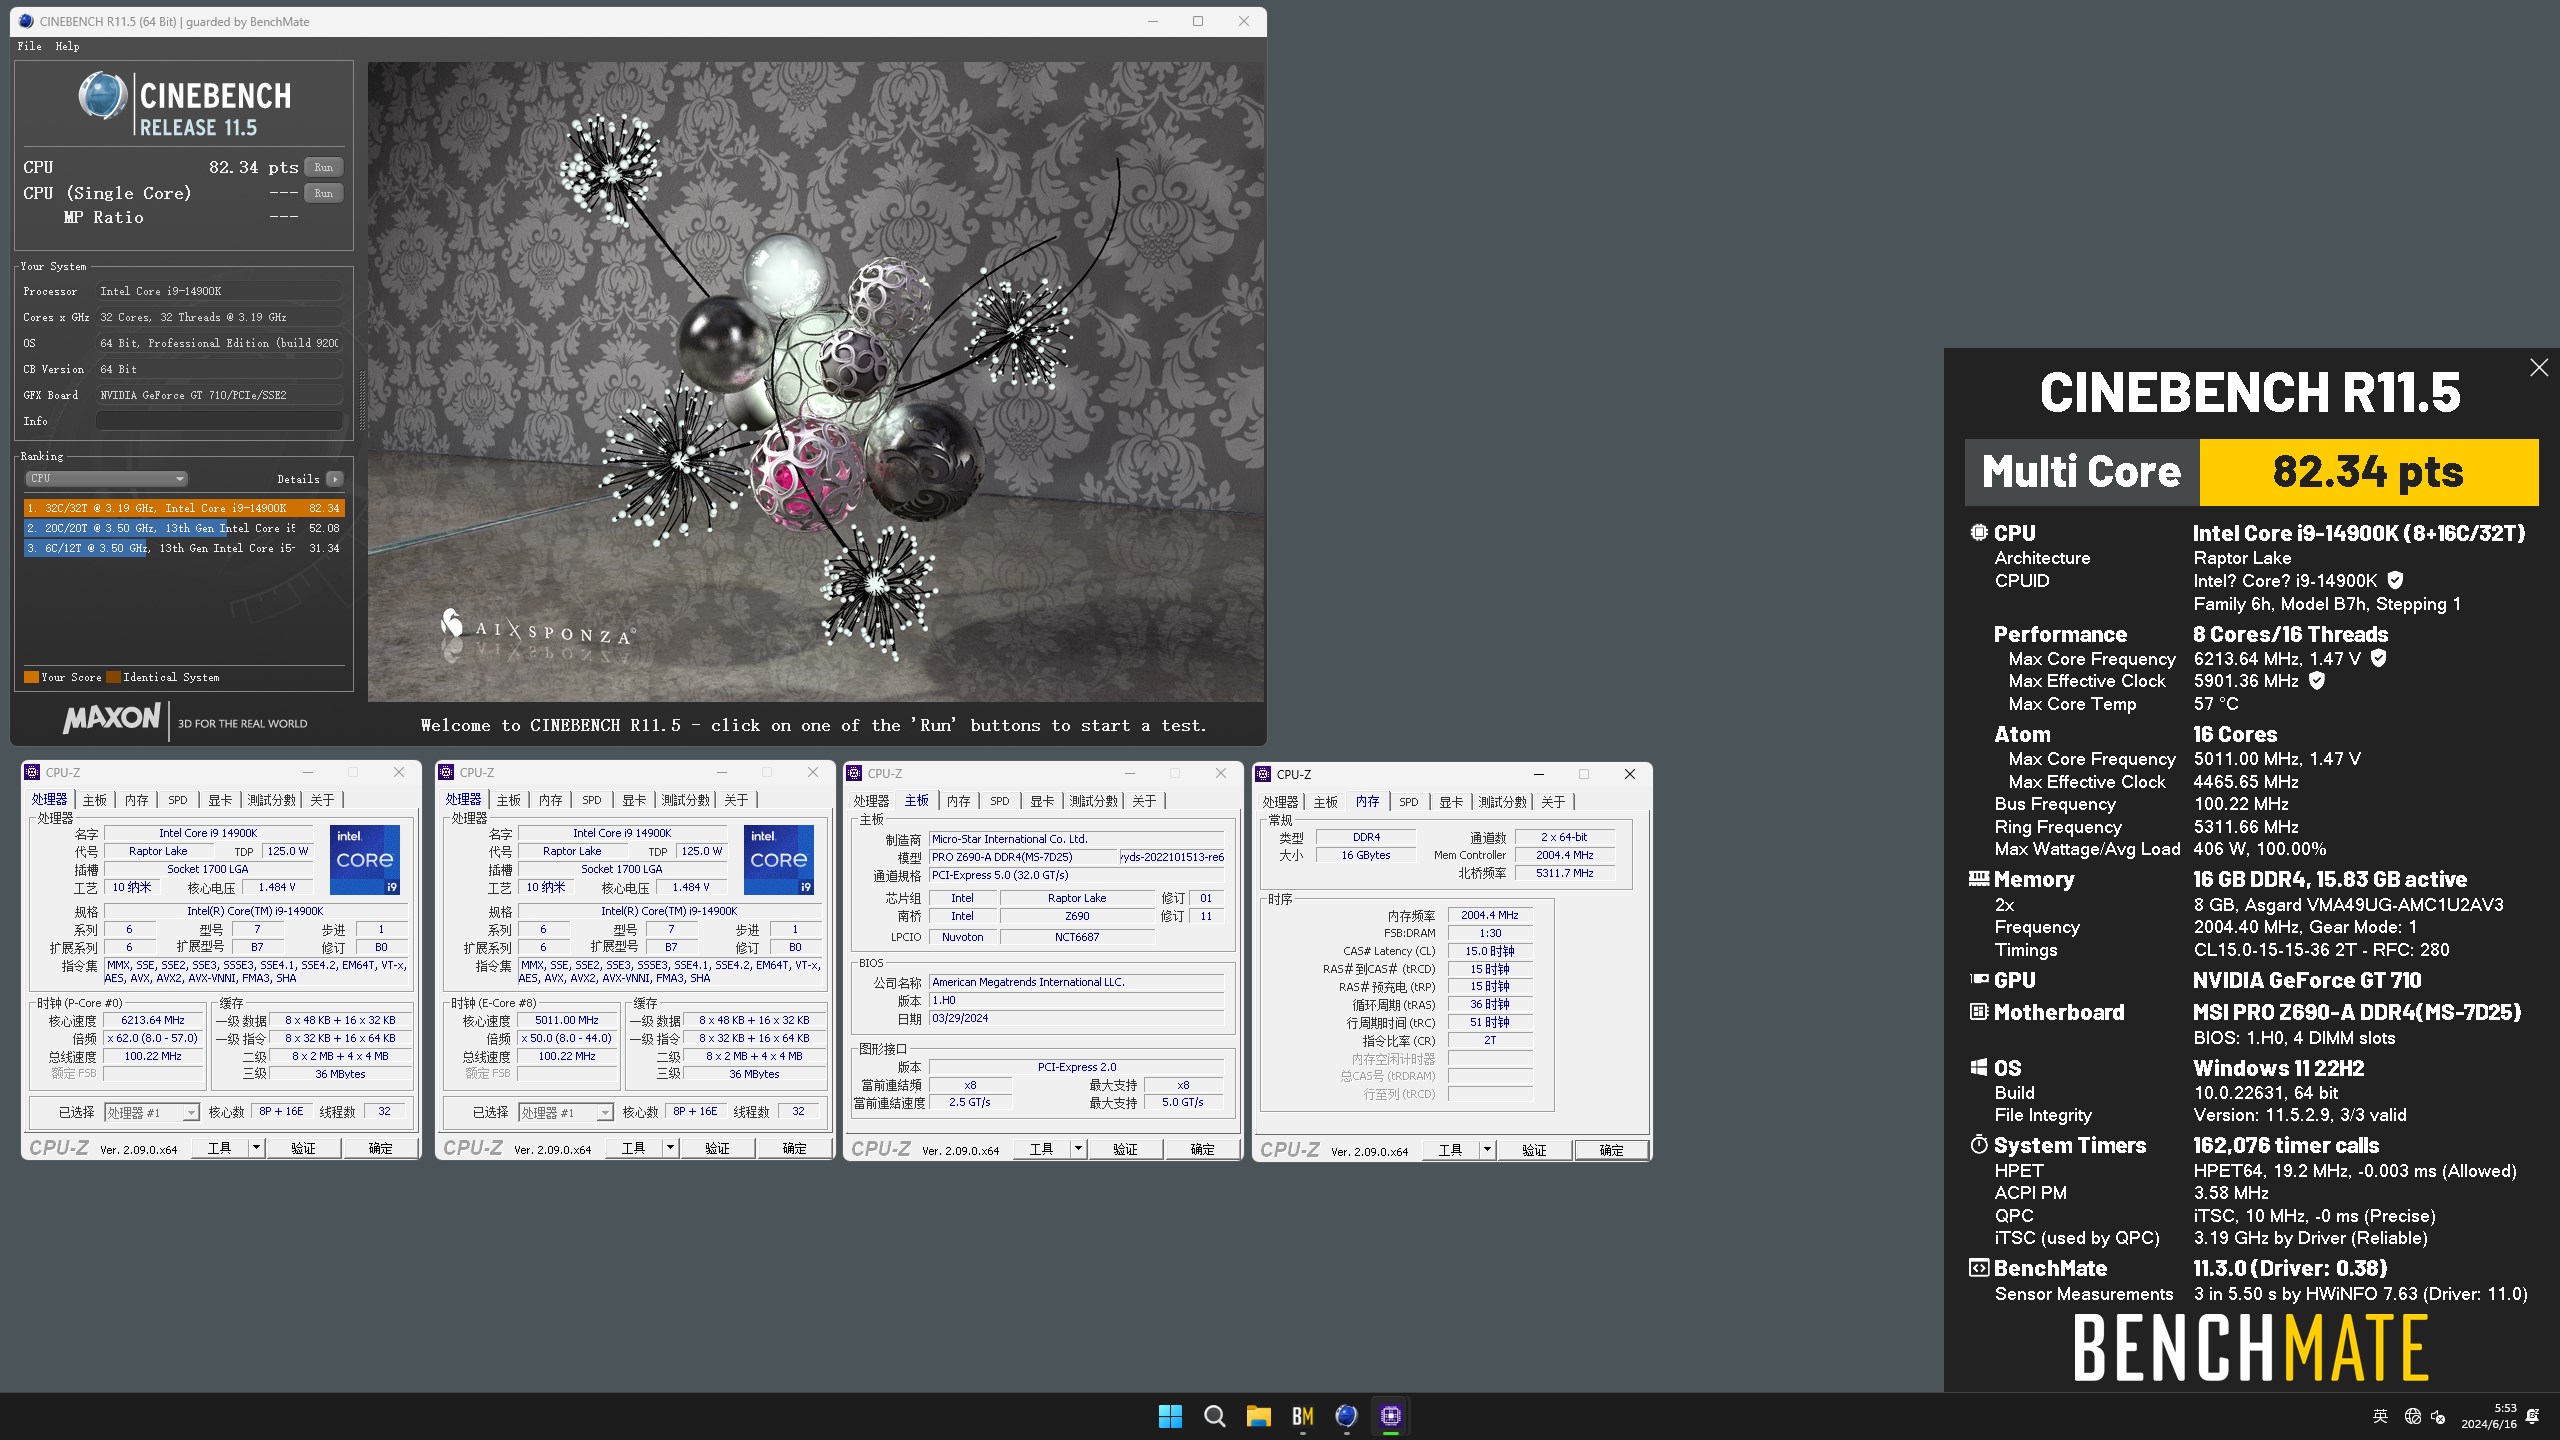The width and height of the screenshot is (2560, 1440).
Task: Click the Cinebench Release 11.5 logo sphere
Action: coord(103,97)
